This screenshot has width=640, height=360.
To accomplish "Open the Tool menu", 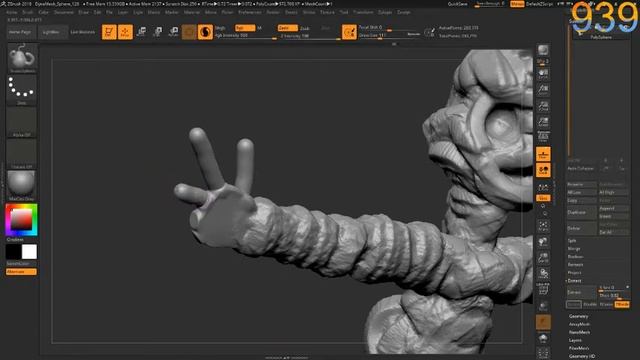I will tap(344, 12).
